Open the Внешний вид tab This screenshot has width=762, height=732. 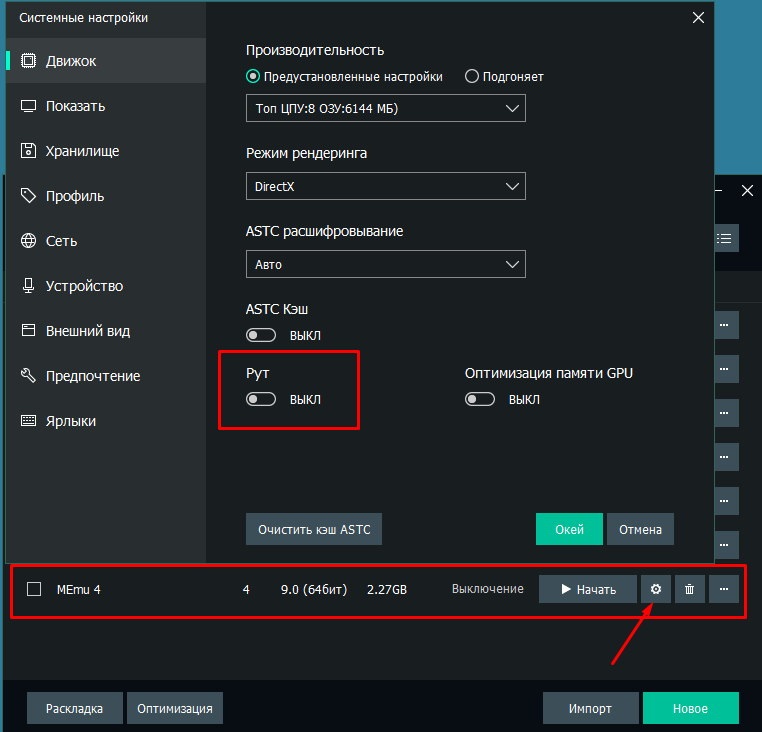[106, 331]
